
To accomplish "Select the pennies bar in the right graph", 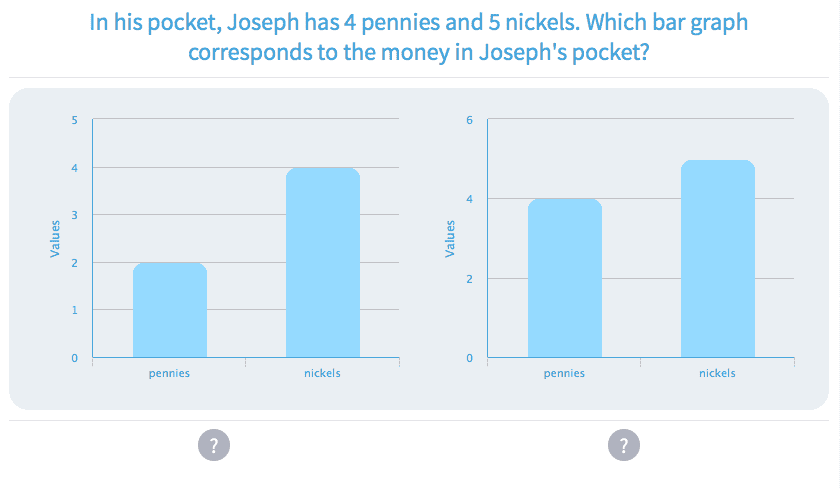I will (565, 278).
